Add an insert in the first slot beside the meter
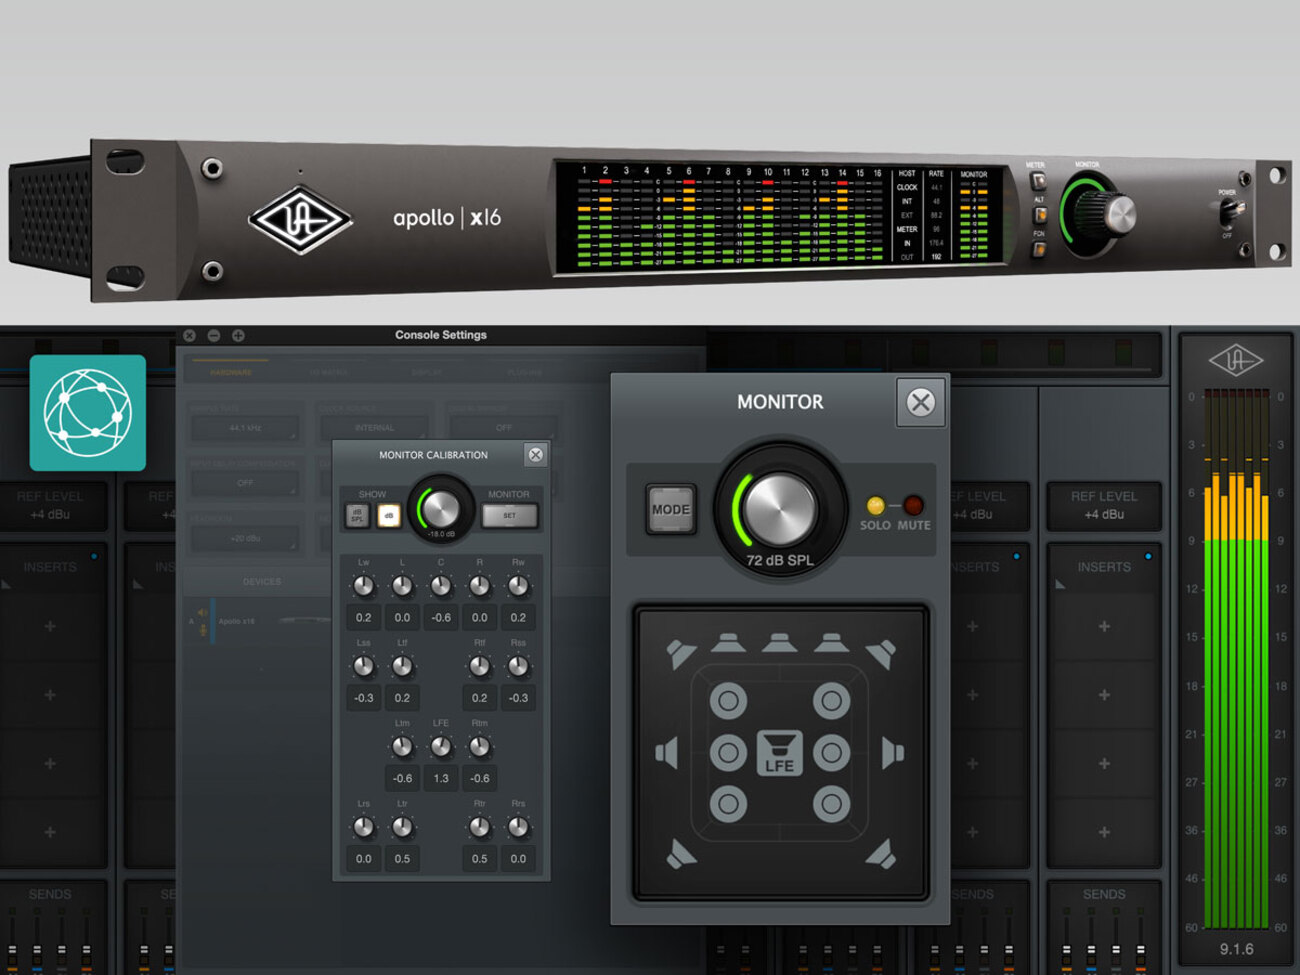Viewport: 1300px width, 975px height. tap(1104, 626)
